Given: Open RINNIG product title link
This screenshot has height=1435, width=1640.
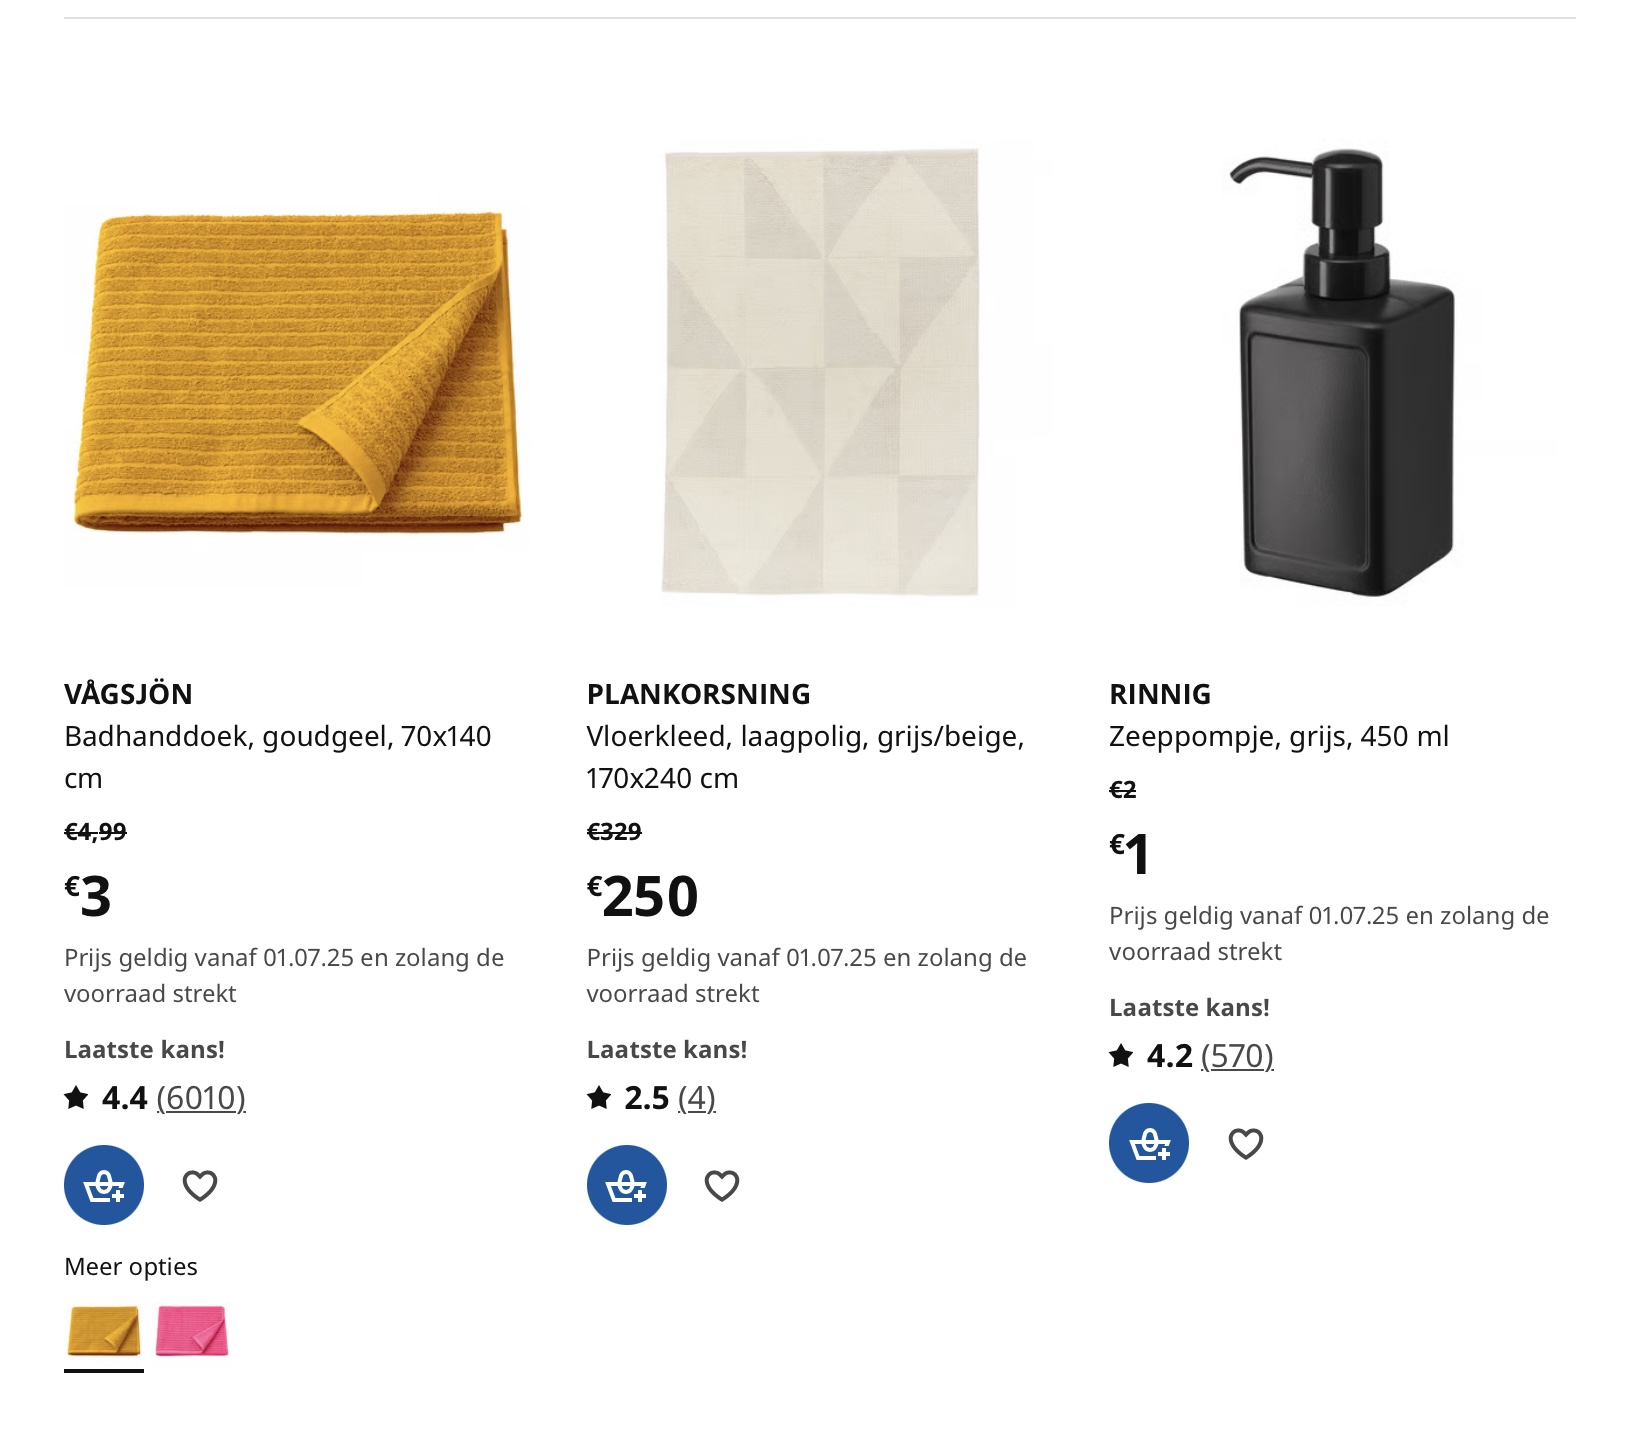Looking at the screenshot, I should (1160, 694).
